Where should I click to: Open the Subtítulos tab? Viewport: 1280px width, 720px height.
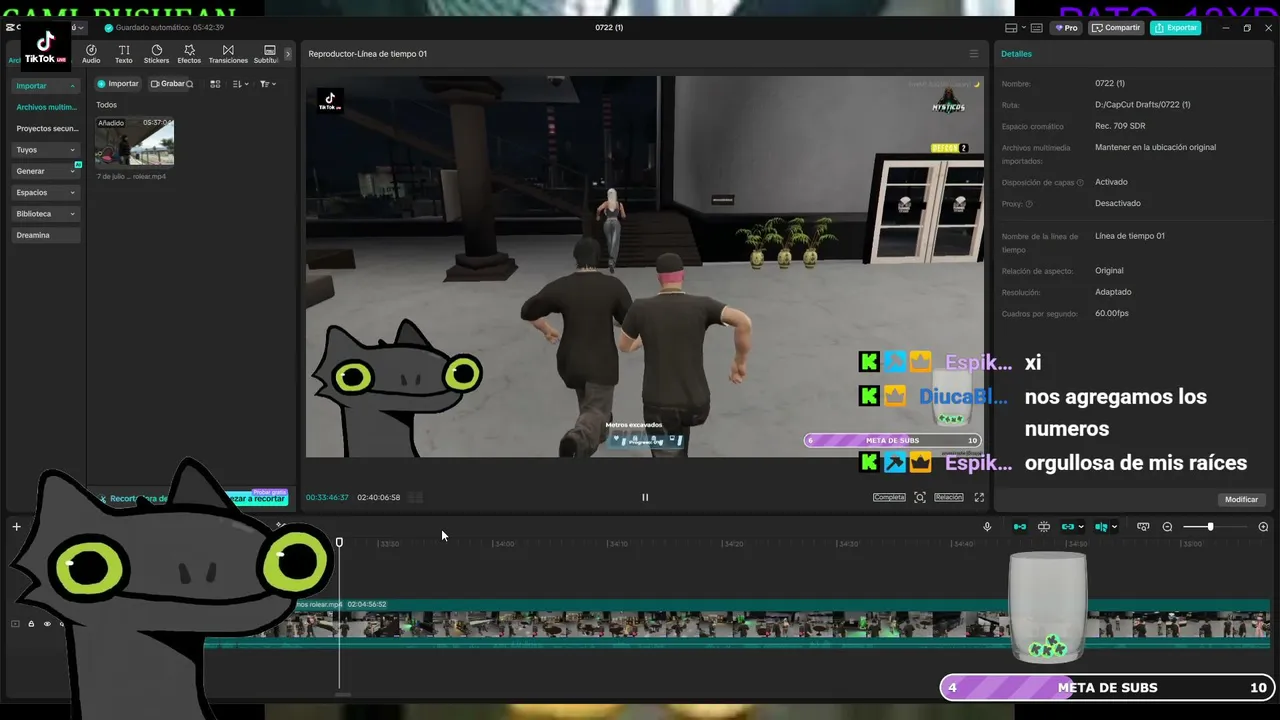tap(267, 54)
